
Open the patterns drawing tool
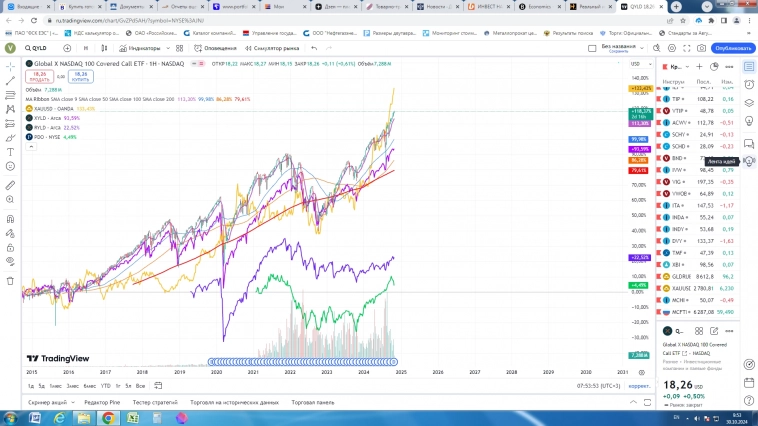[x=10, y=109]
